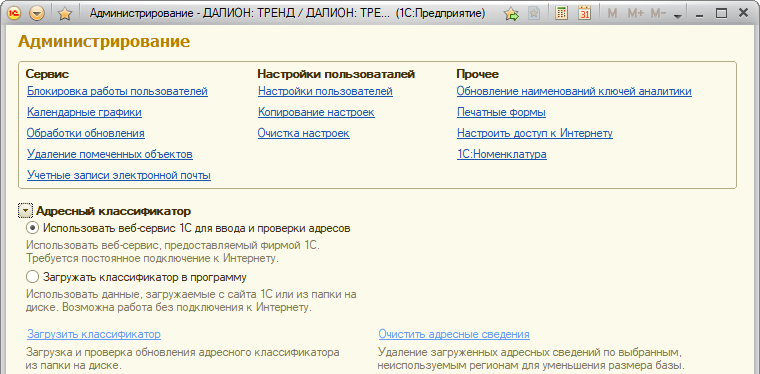Open the calendar icon showing 31
760x374 pixels.
[585, 14]
